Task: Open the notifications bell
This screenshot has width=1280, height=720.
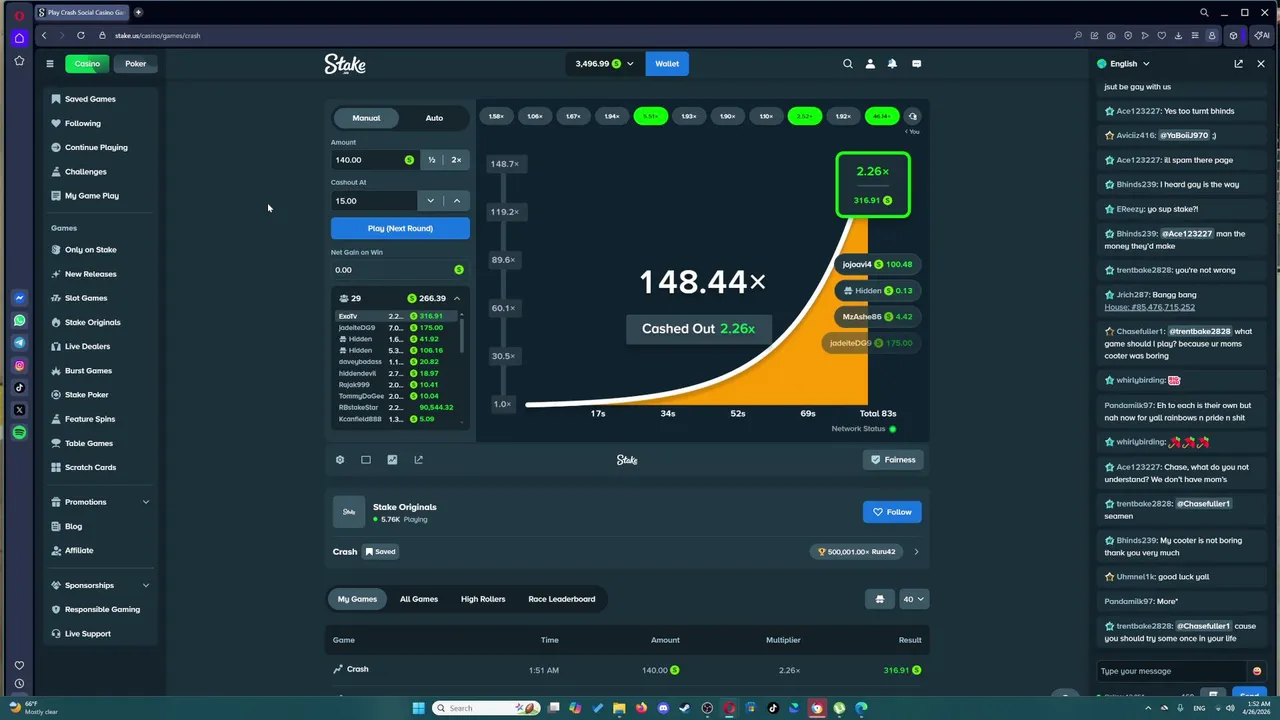Action: click(892, 64)
